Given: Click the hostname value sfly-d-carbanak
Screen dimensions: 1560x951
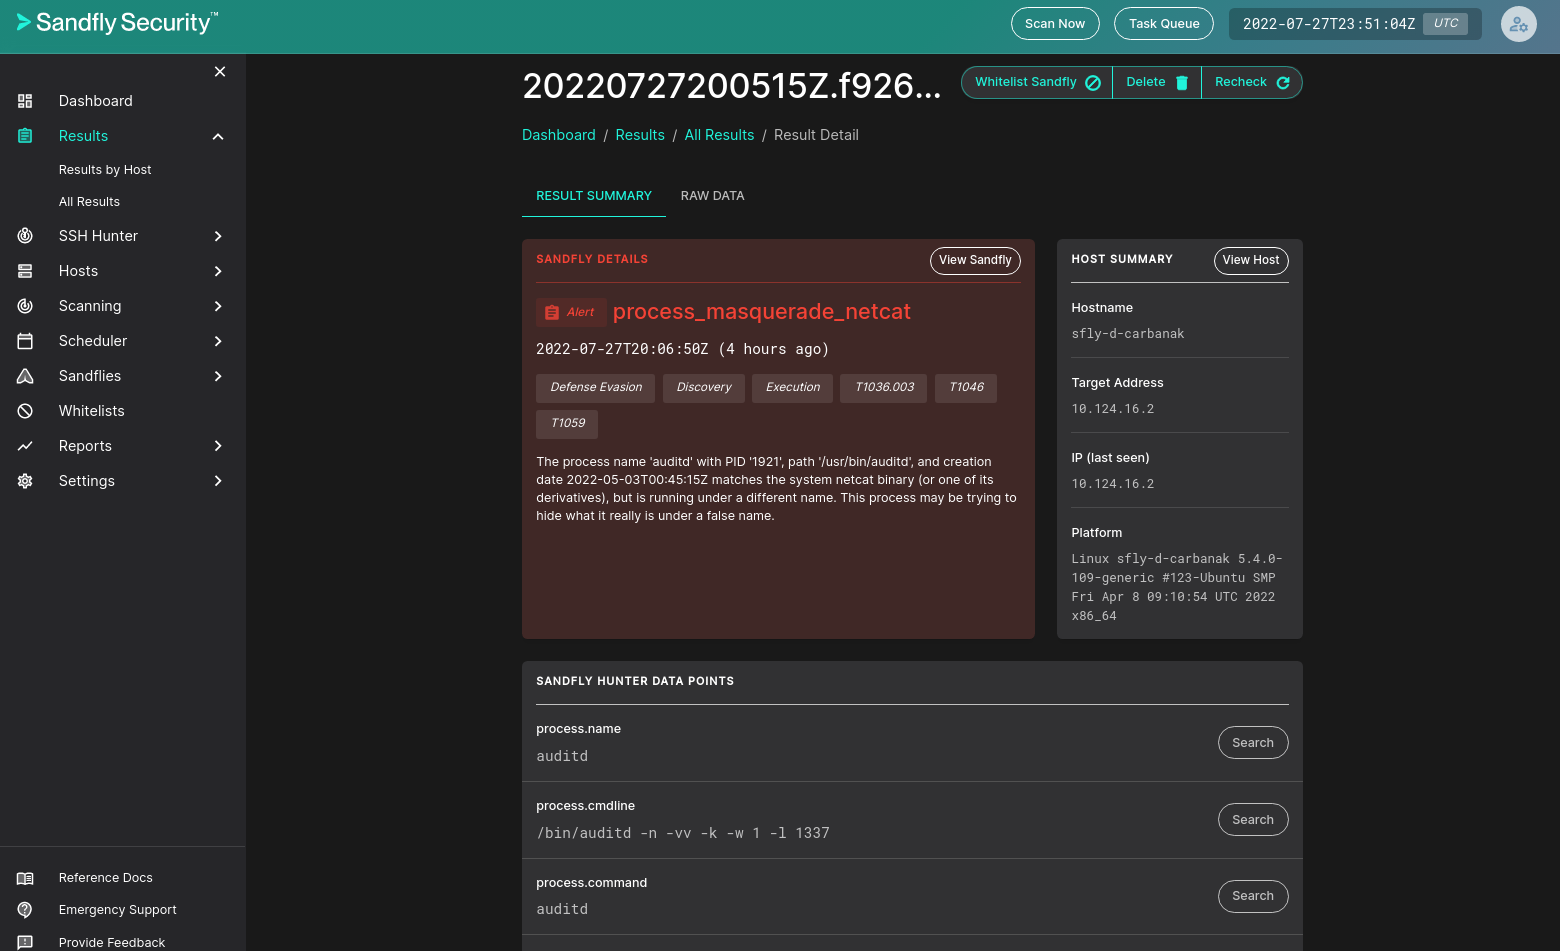Looking at the screenshot, I should (x=1128, y=334).
